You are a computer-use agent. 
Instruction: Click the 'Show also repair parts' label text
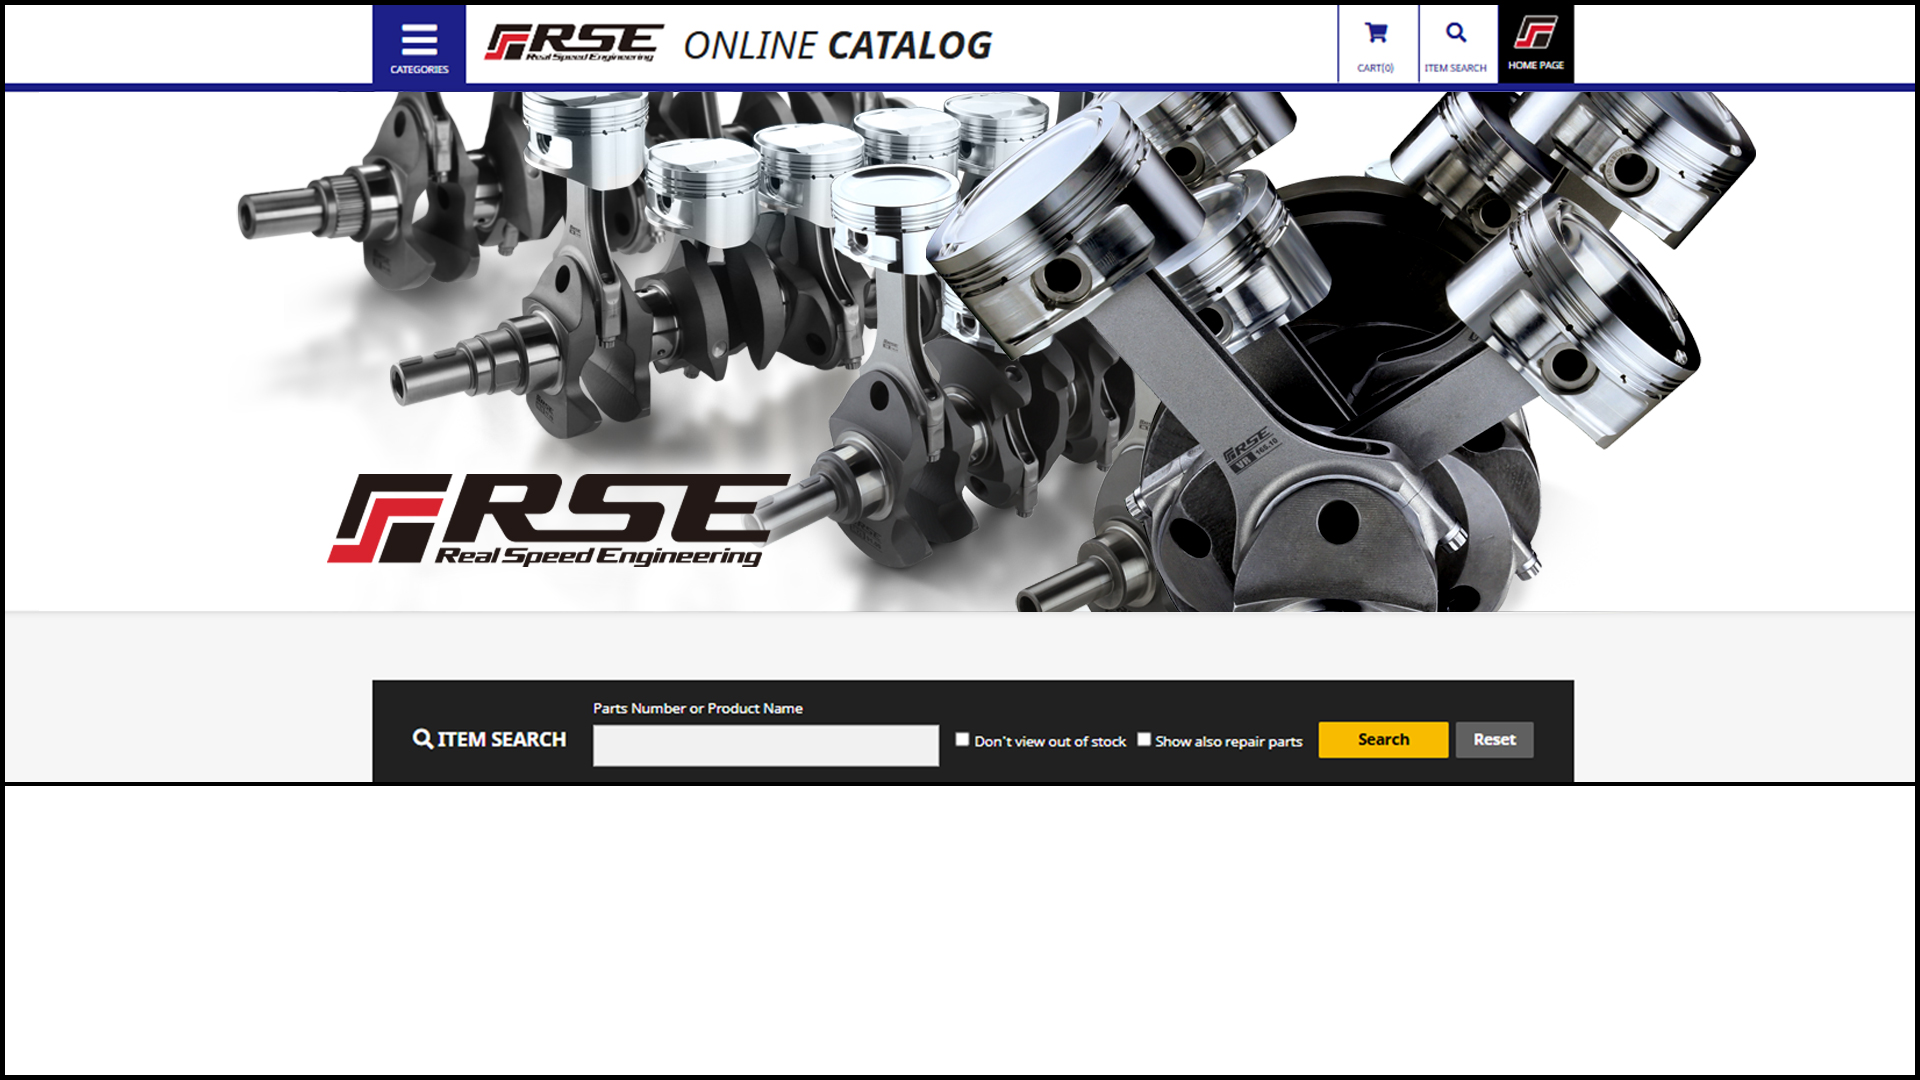[x=1228, y=742]
